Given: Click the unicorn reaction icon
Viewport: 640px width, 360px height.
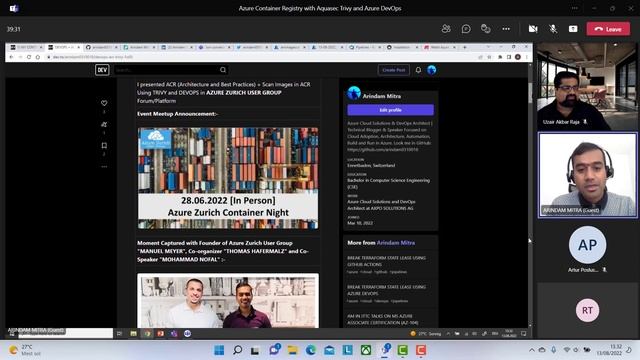Looking at the screenshot, I should [104, 124].
